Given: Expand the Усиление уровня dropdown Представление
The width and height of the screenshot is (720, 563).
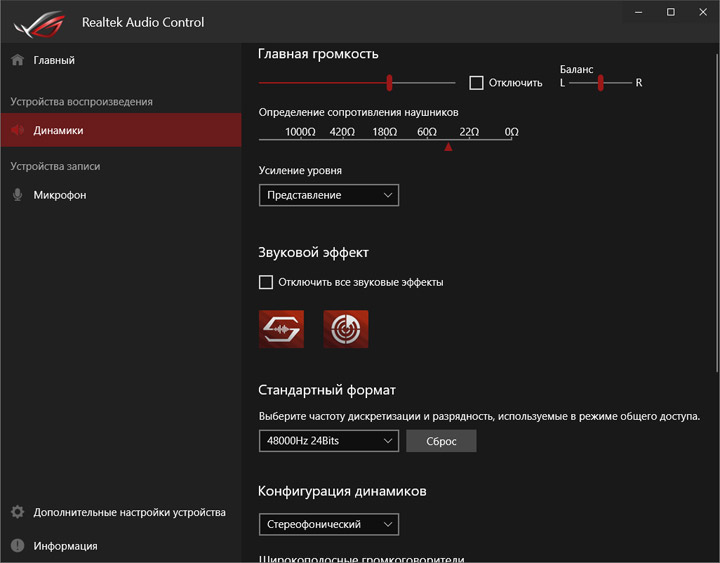Looking at the screenshot, I should [x=329, y=195].
